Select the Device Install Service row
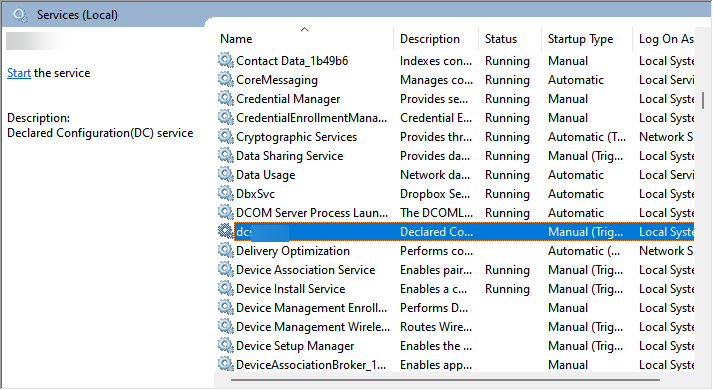The width and height of the screenshot is (713, 390). 455,289
